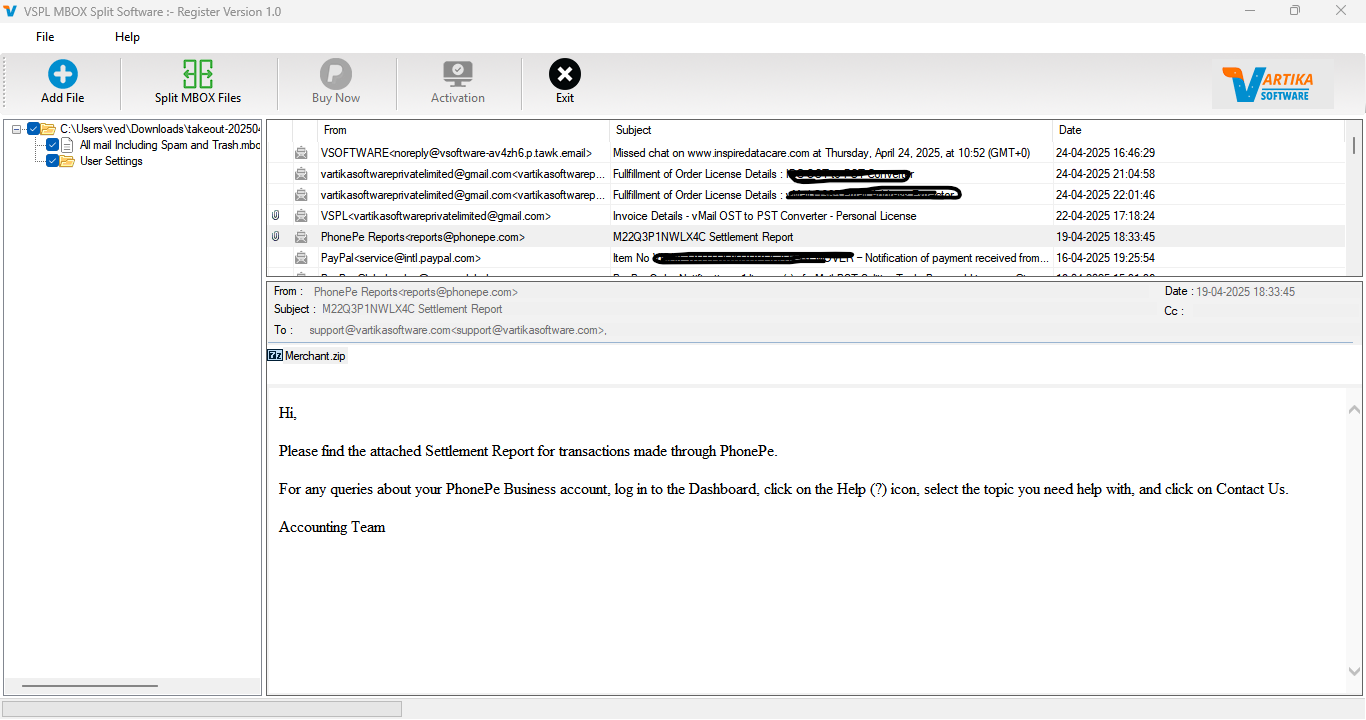
Task: Open the File menu
Action: (x=45, y=37)
